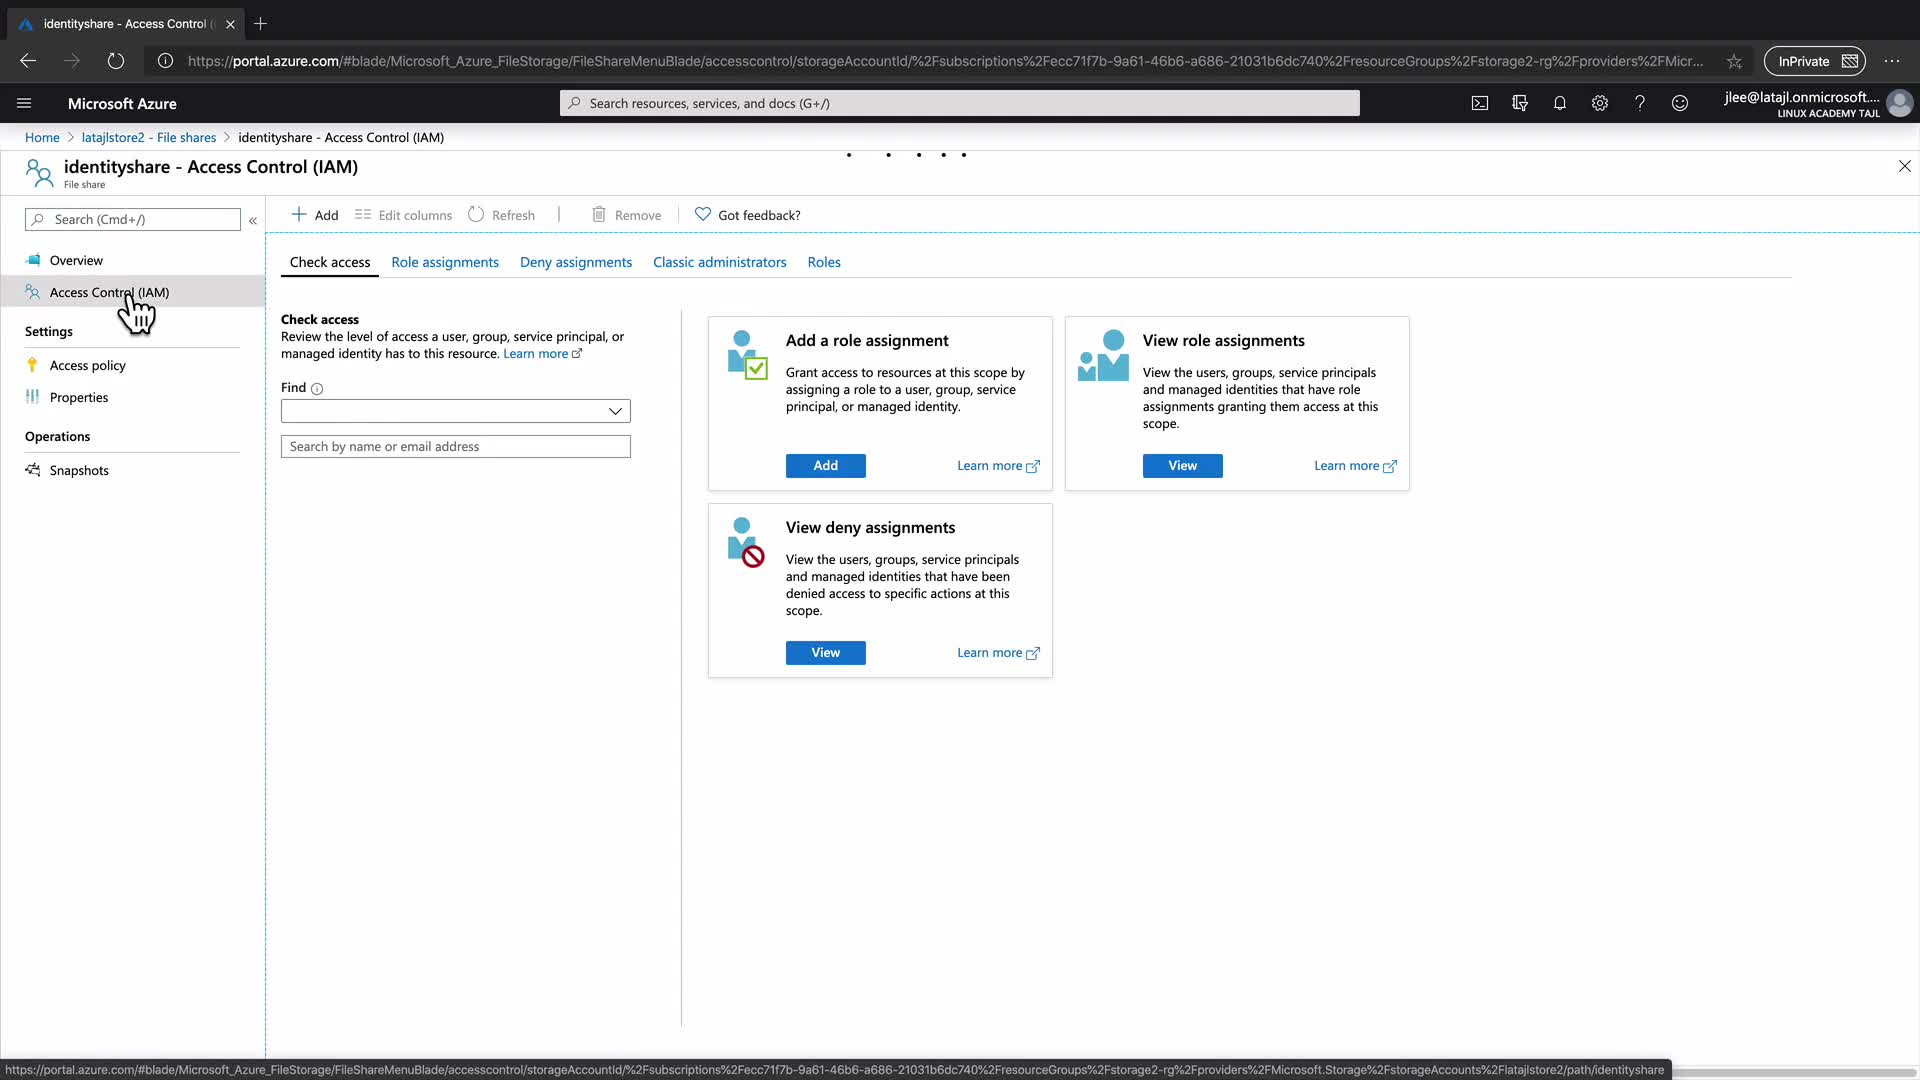Open the portal hamburger menu
The height and width of the screenshot is (1080, 1920).
click(24, 103)
